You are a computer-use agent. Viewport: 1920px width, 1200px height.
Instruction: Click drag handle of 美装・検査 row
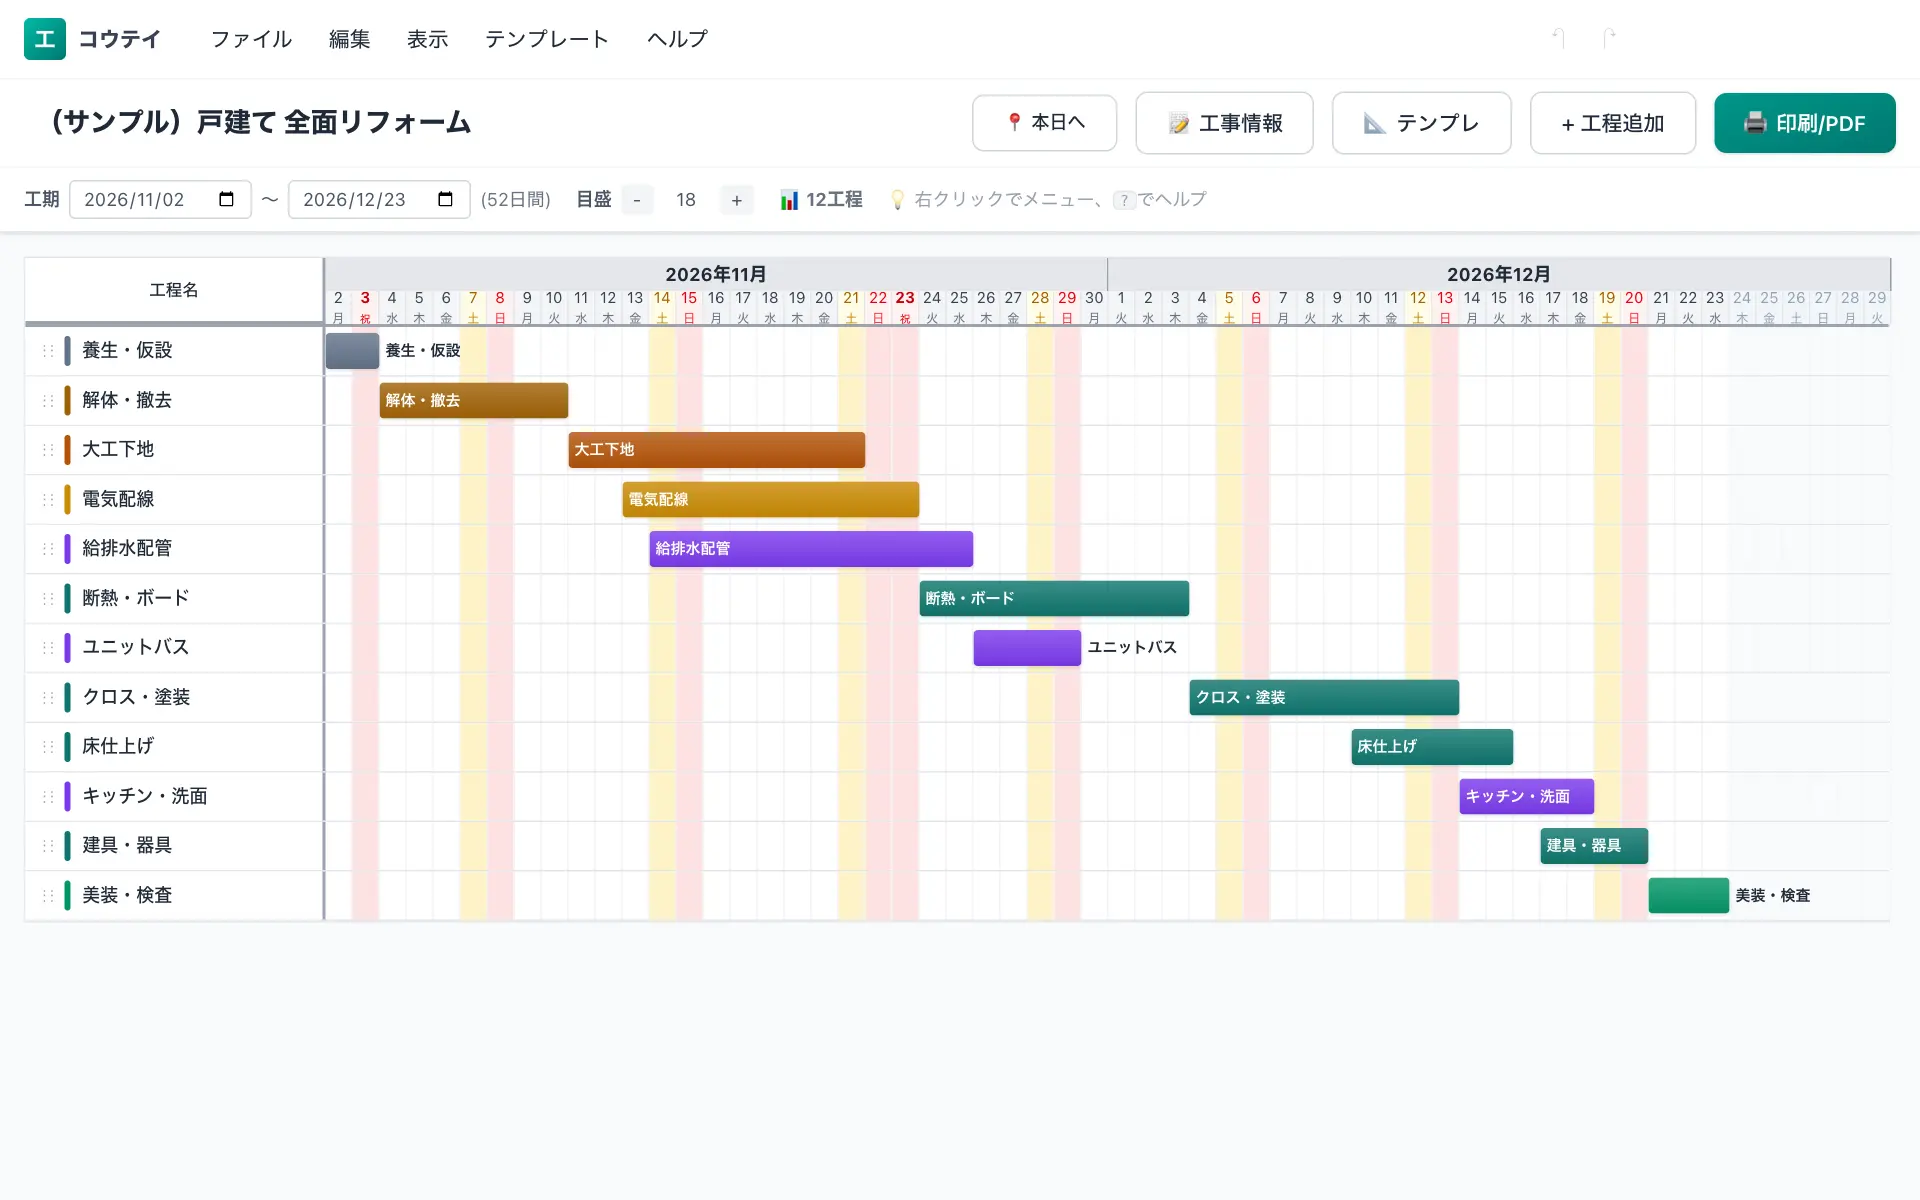[x=47, y=895]
